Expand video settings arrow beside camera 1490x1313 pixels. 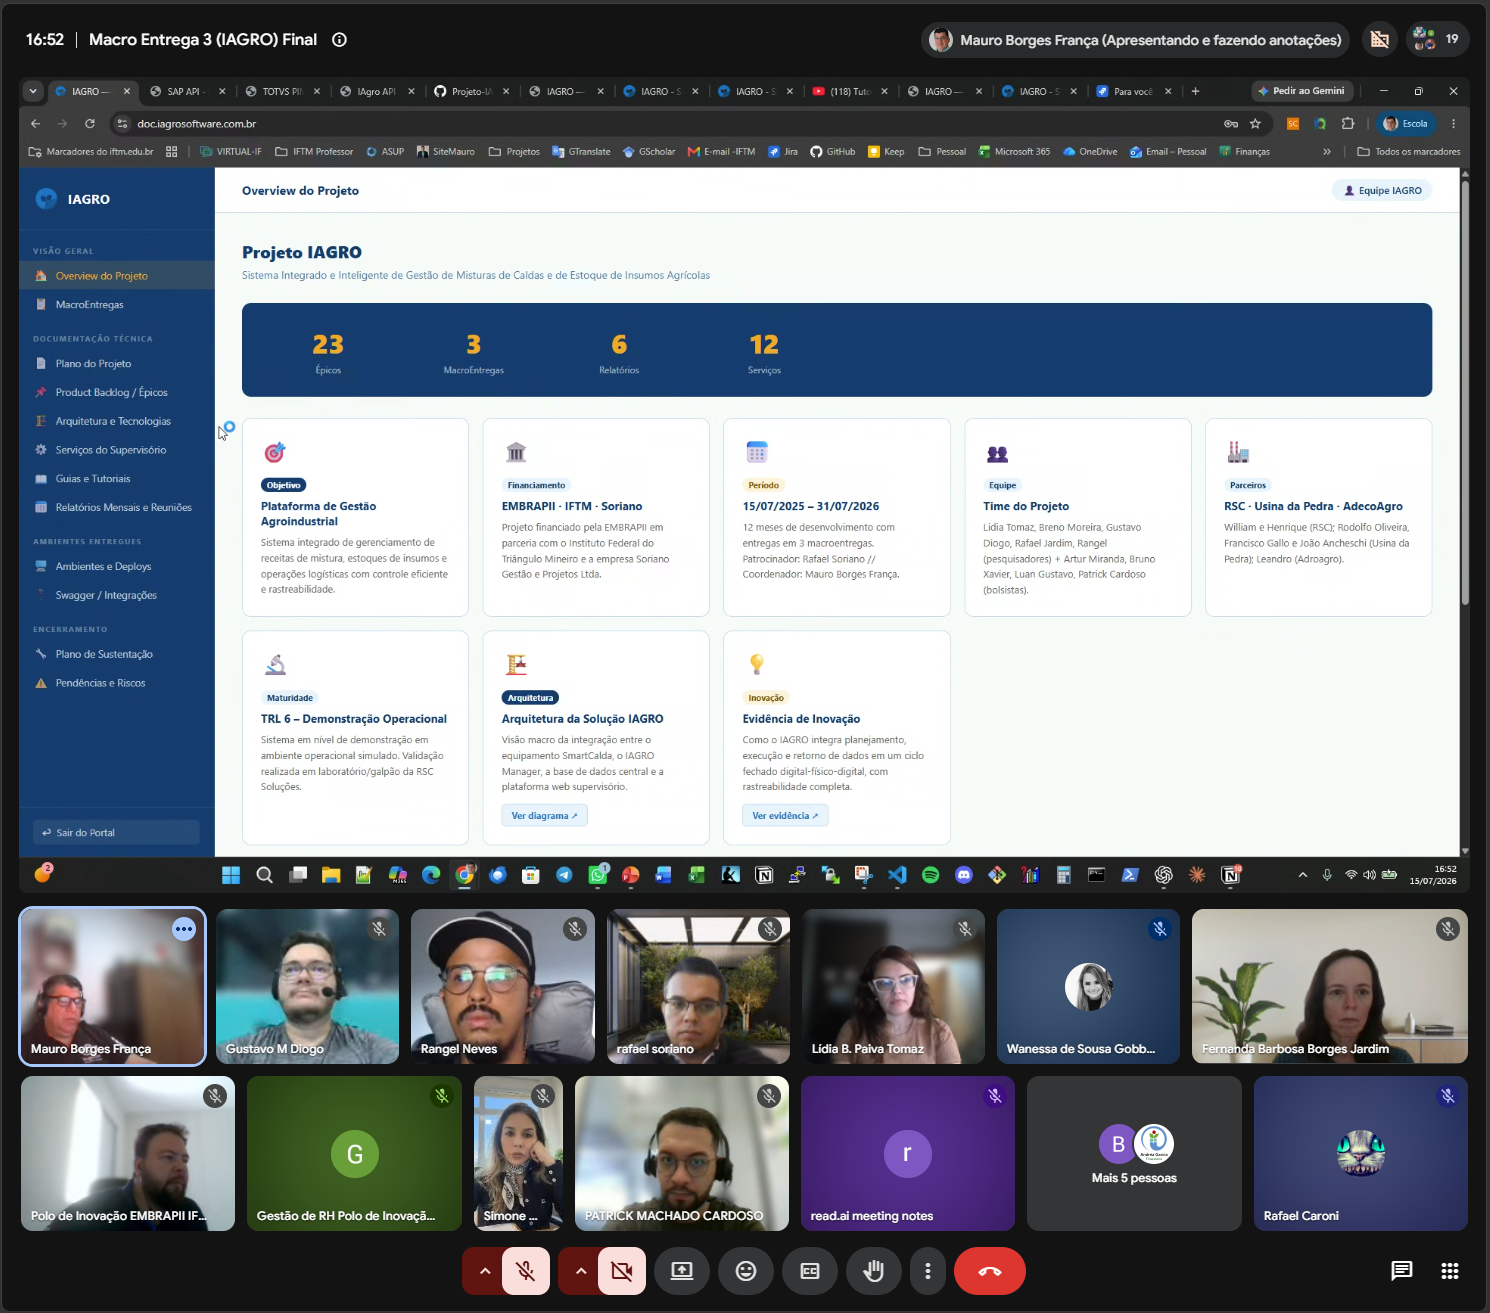[580, 1271]
